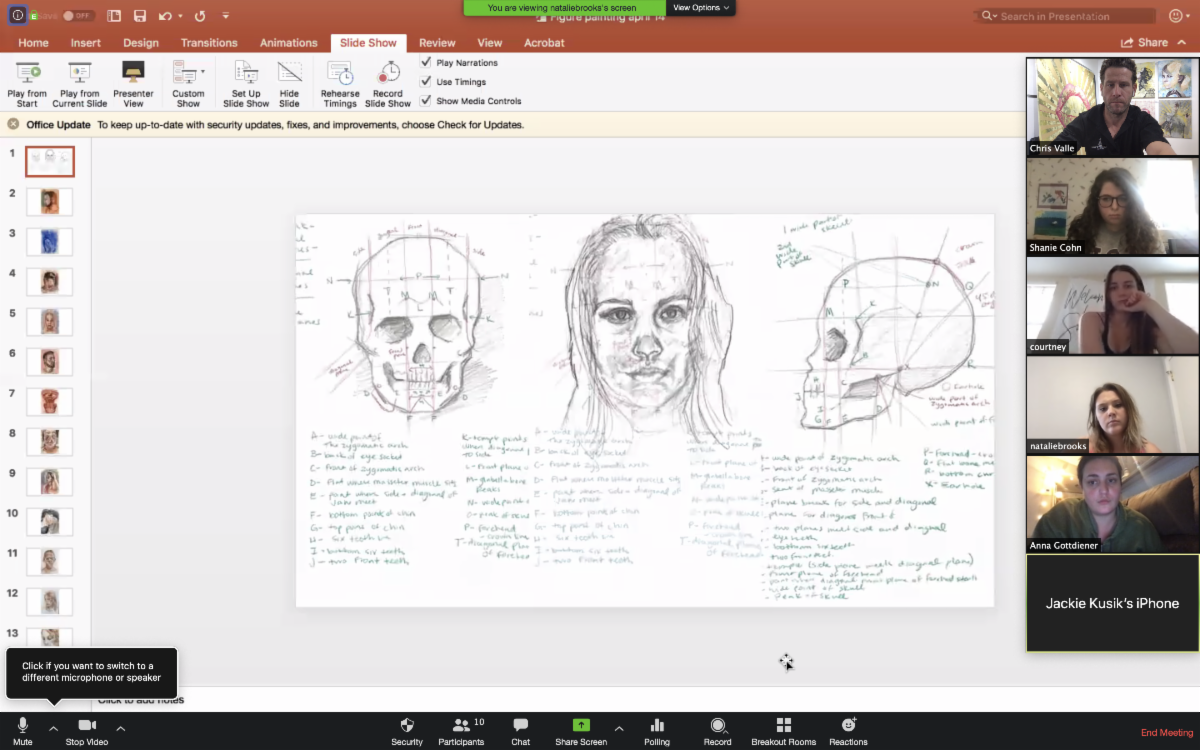Click Record Slide Show icon
1200x750 pixels.
pos(388,74)
